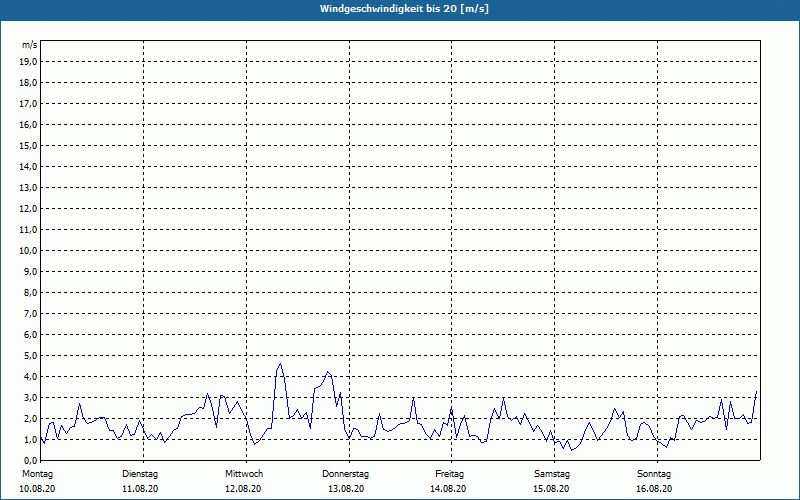Select the 'Montag' day label
Viewport: 800px width, 500px height.
37,473
